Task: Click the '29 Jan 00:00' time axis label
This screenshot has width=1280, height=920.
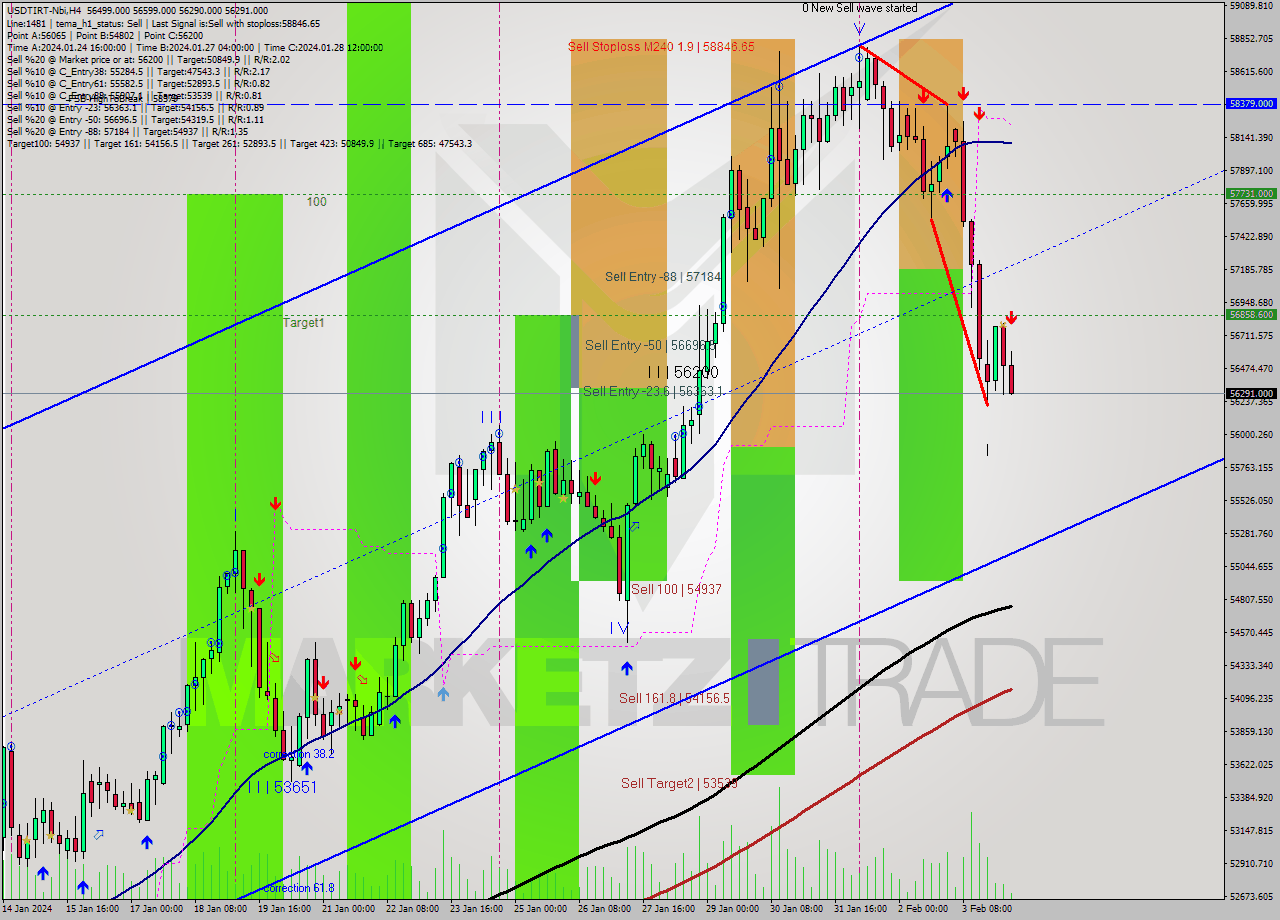Action: 733,909
